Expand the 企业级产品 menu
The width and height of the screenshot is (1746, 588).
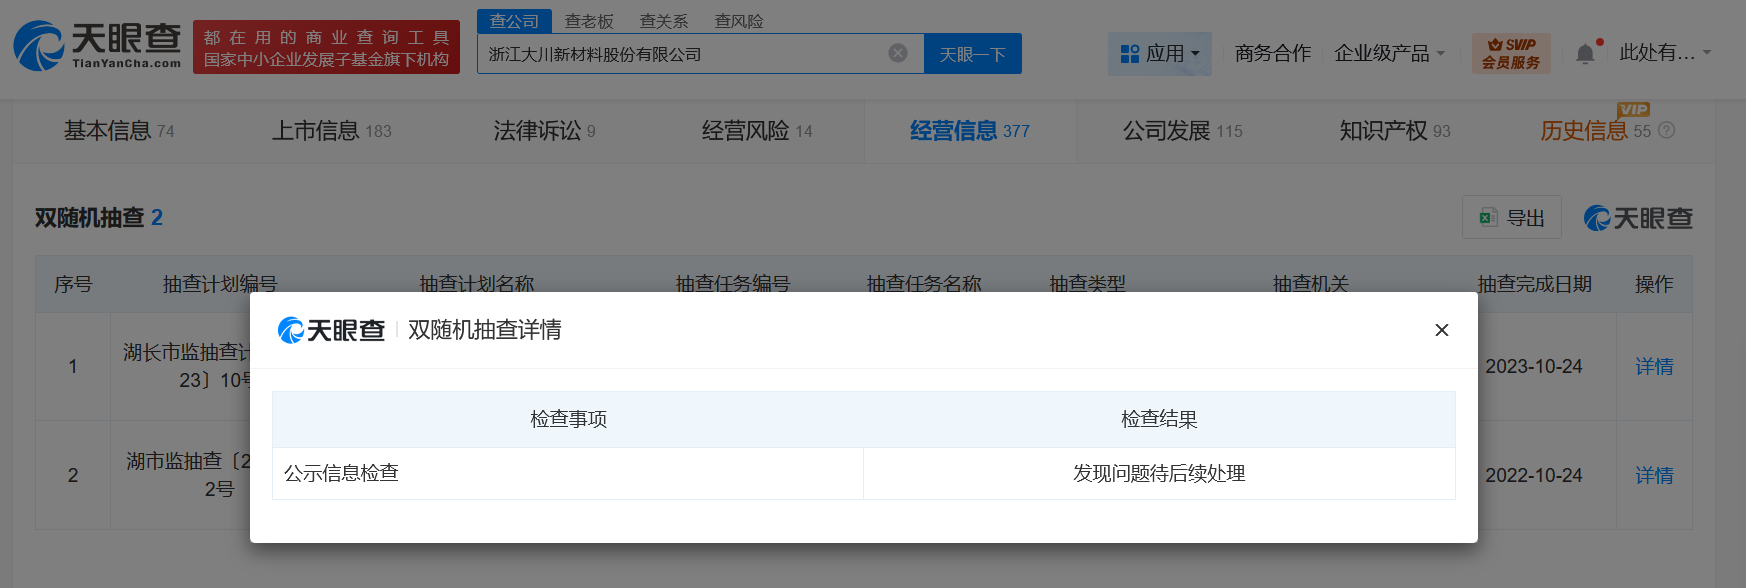pos(1389,53)
